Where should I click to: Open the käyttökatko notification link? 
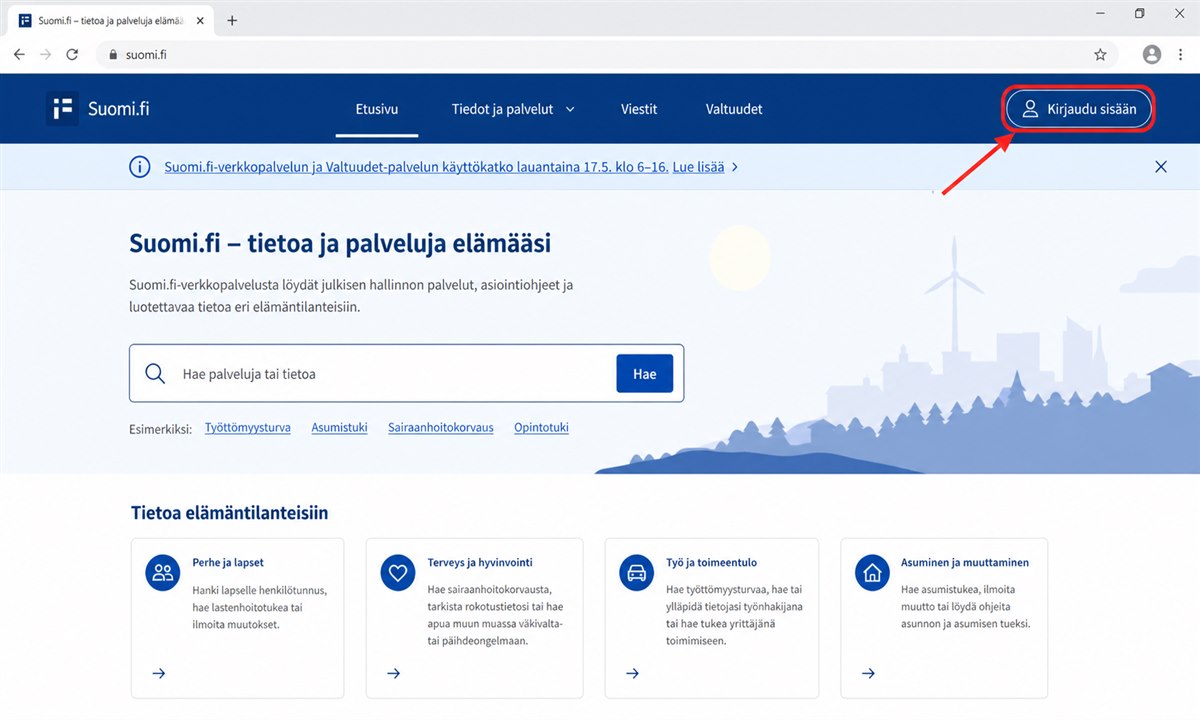tap(415, 167)
